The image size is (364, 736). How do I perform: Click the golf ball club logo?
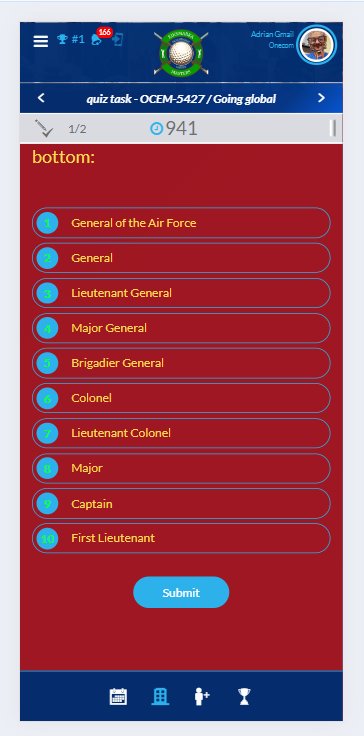click(x=181, y=54)
